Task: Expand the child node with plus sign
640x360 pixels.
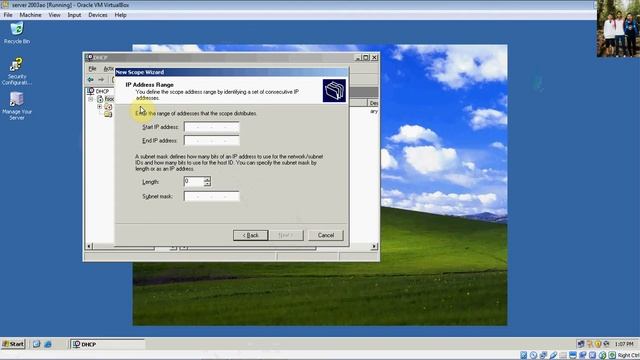Action: pyautogui.click(x=99, y=107)
